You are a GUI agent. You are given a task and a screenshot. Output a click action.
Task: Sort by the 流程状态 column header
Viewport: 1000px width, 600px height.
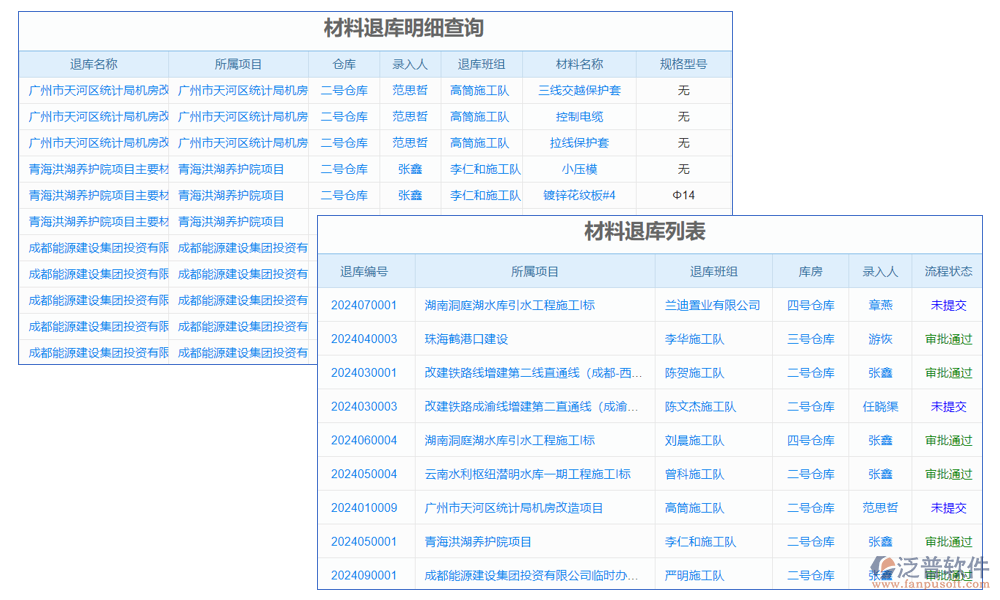947,271
